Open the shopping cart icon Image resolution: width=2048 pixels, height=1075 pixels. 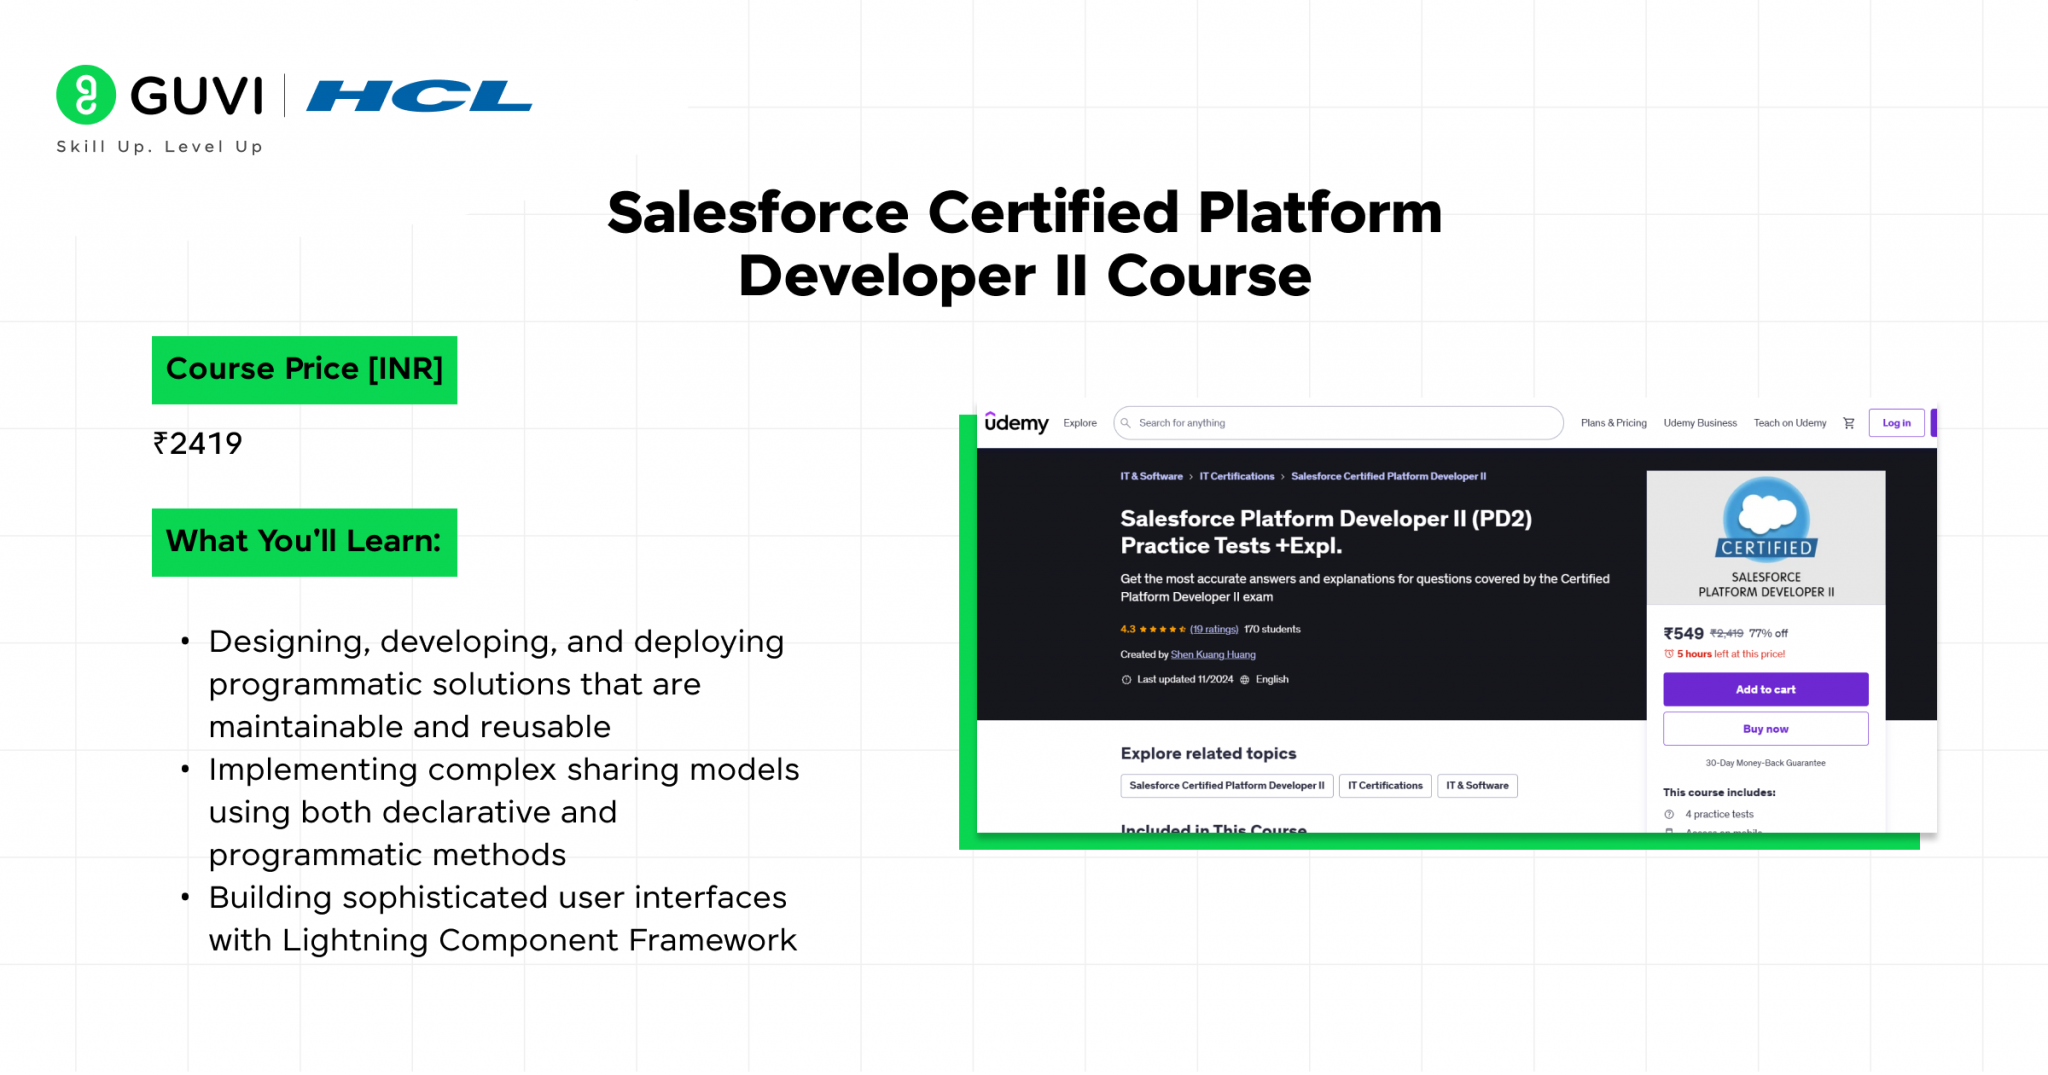coord(1849,422)
